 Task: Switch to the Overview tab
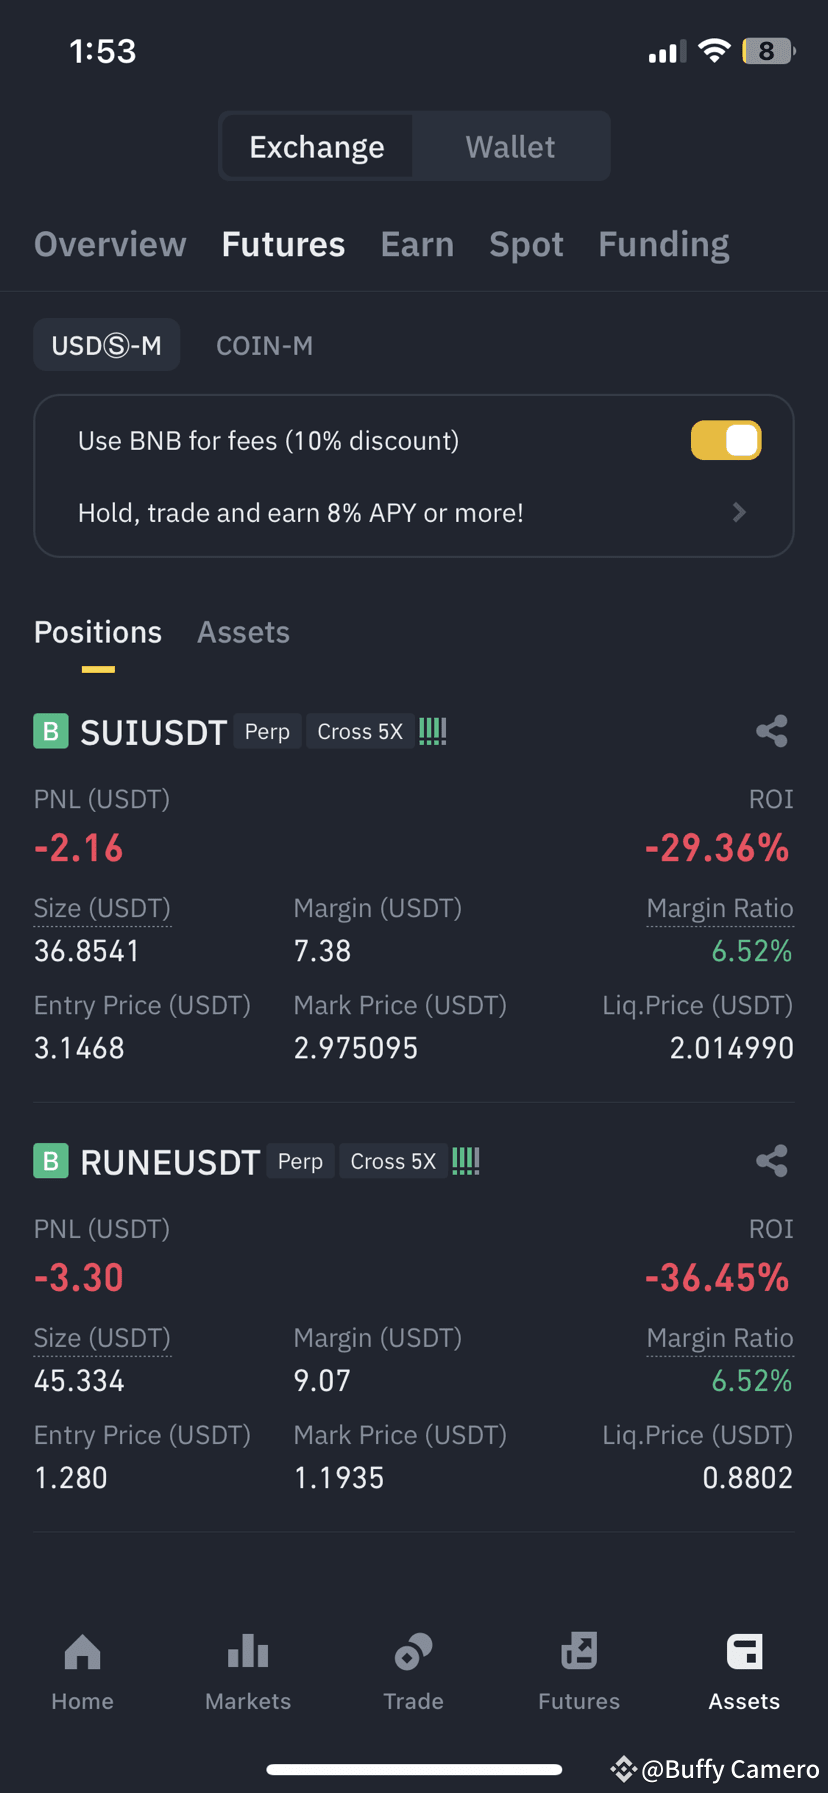click(110, 245)
